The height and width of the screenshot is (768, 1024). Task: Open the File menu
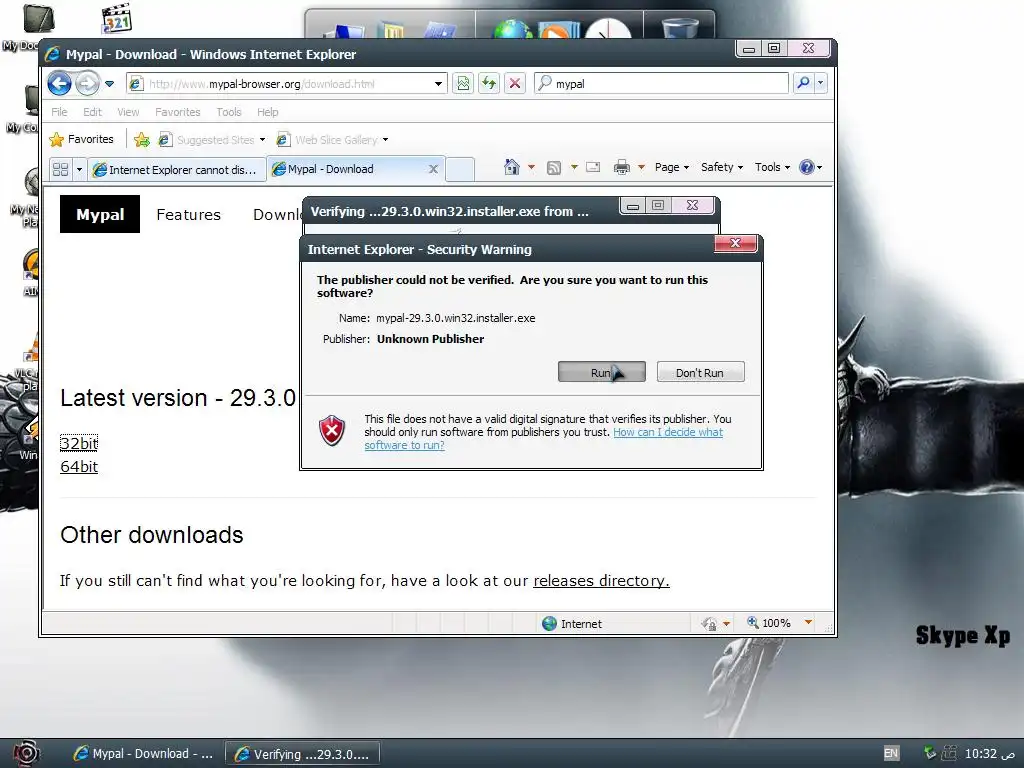(x=59, y=112)
